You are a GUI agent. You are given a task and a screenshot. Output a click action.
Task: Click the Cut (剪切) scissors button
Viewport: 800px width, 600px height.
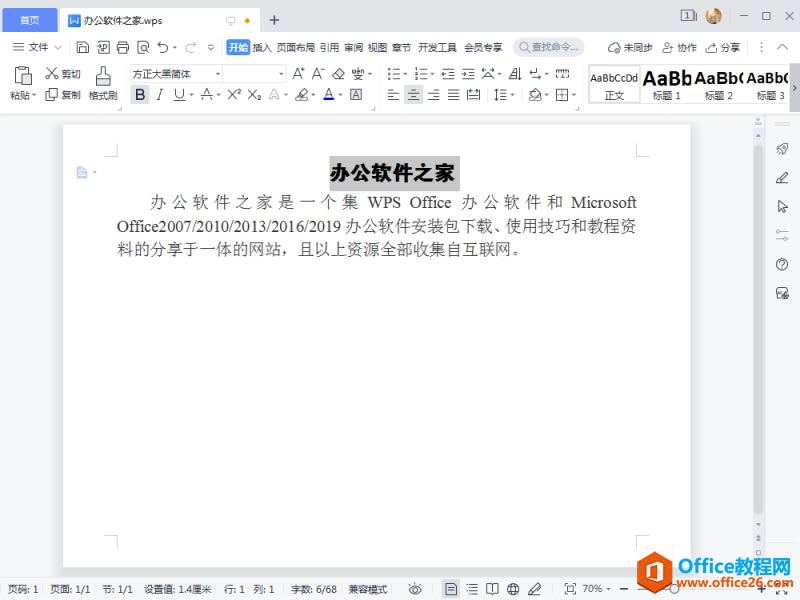coord(62,74)
